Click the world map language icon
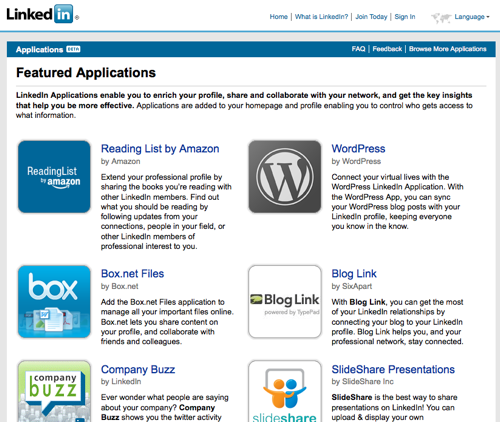Image resolution: width=500 pixels, height=422 pixels. (x=441, y=18)
